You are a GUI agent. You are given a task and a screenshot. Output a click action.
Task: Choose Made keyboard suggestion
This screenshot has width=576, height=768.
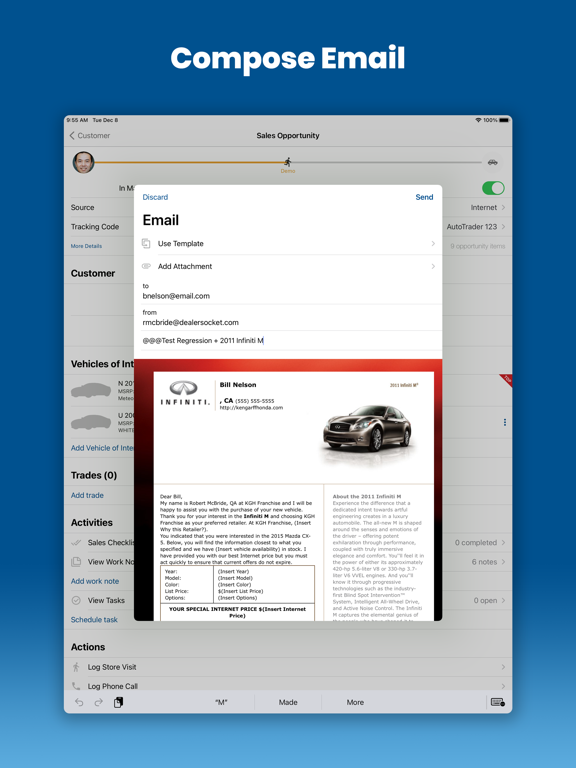pos(288,702)
